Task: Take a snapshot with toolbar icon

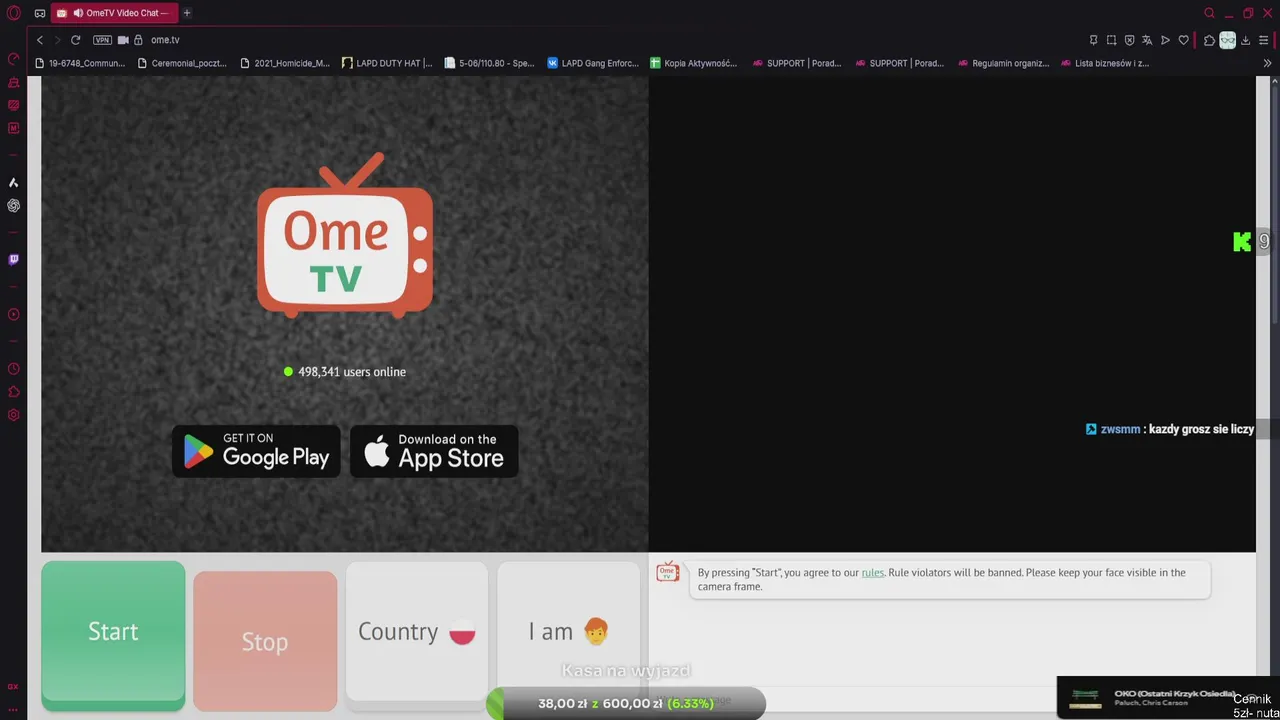Action: [1111, 40]
